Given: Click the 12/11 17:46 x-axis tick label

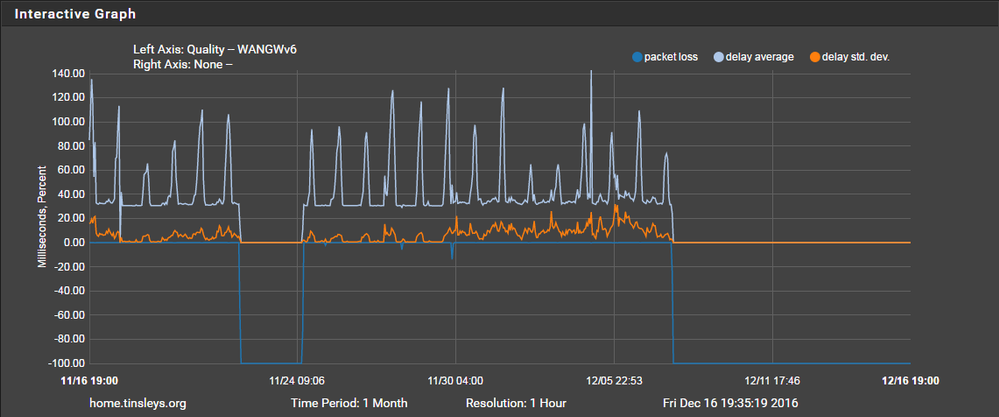Looking at the screenshot, I should 772,380.
